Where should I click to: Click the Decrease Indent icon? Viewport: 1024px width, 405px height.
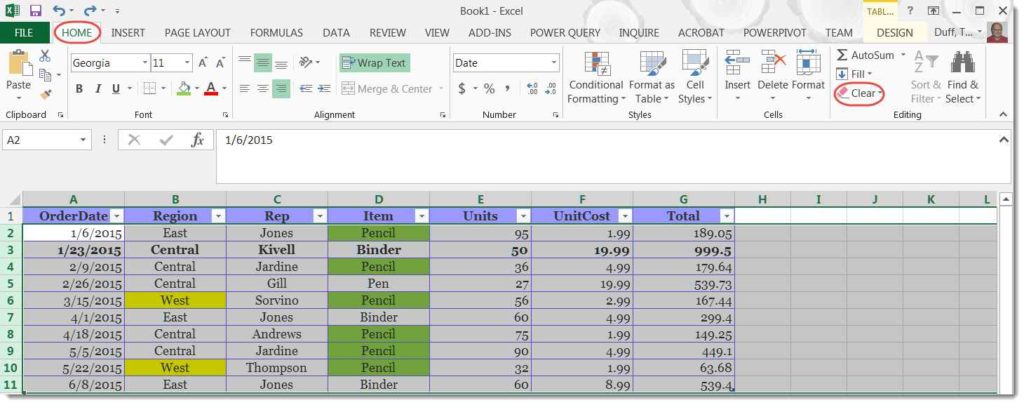pyautogui.click(x=306, y=88)
